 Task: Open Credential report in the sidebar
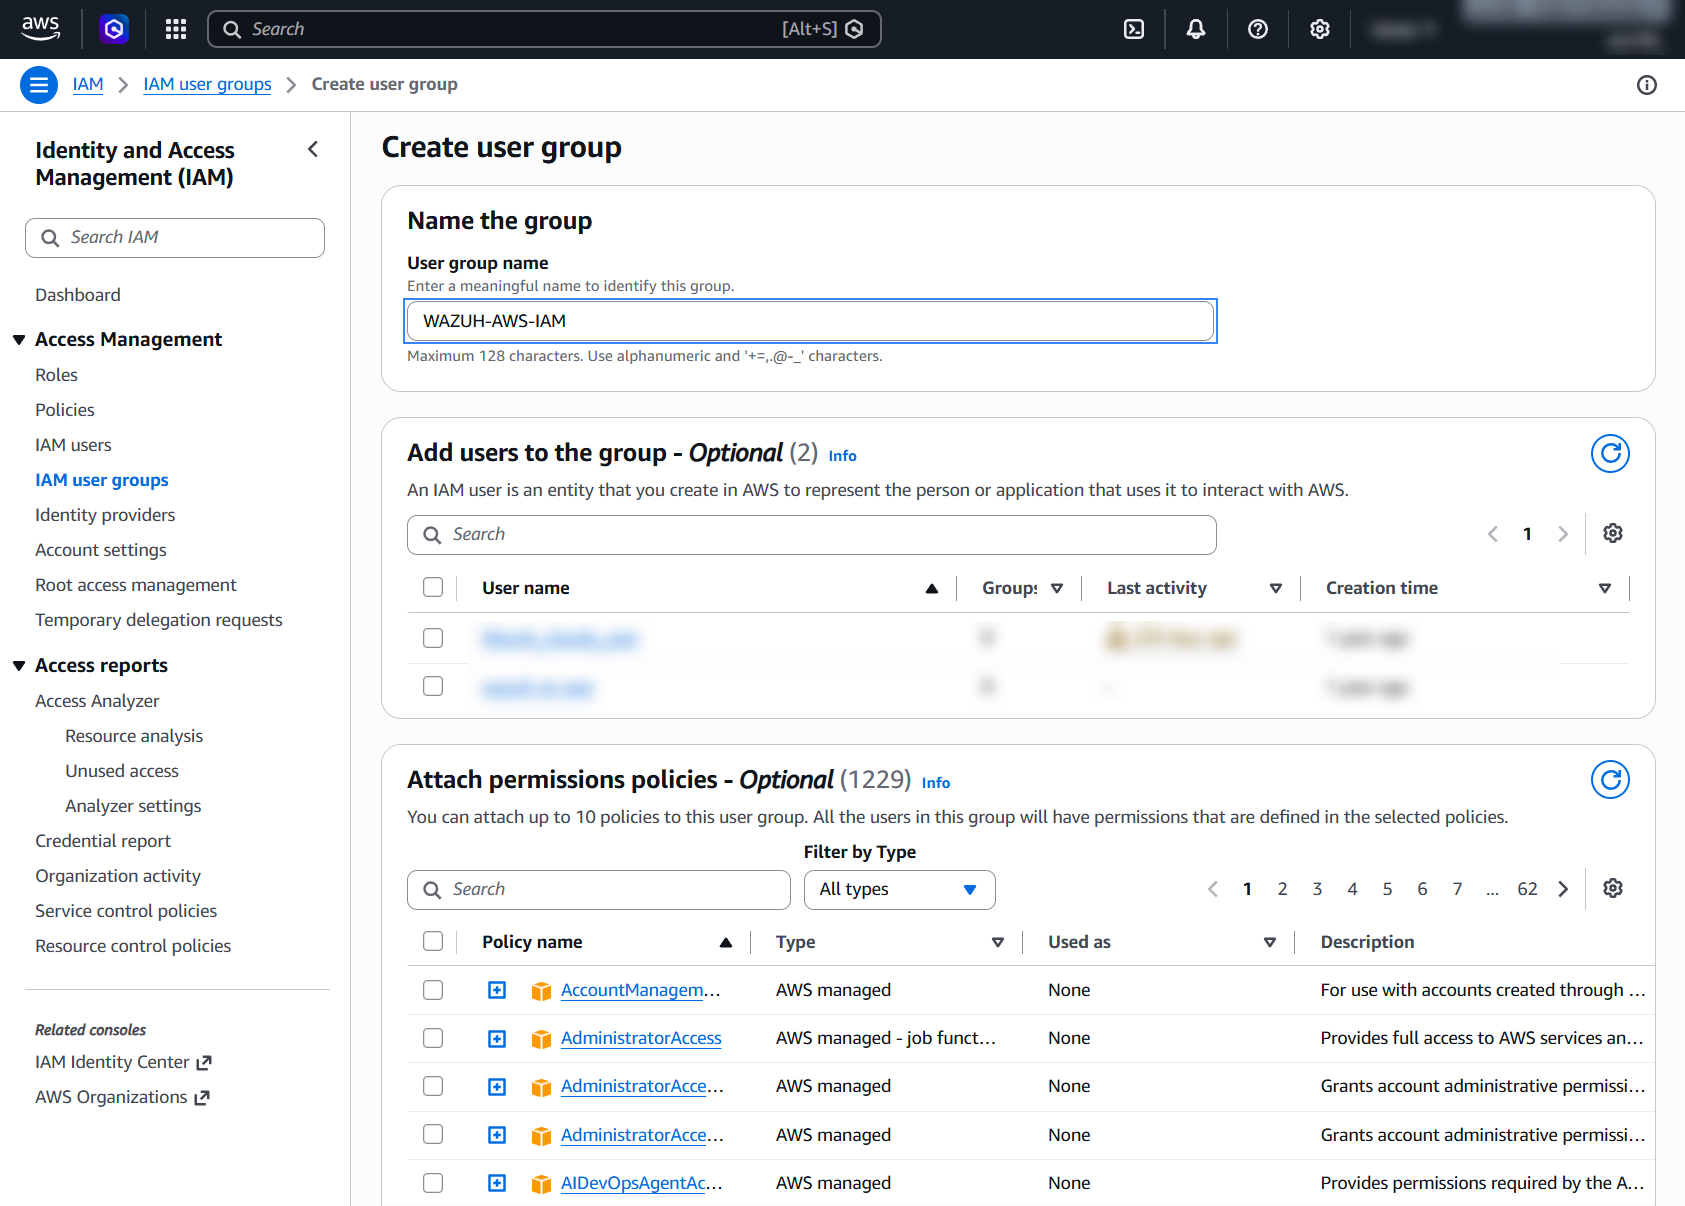pyautogui.click(x=103, y=841)
